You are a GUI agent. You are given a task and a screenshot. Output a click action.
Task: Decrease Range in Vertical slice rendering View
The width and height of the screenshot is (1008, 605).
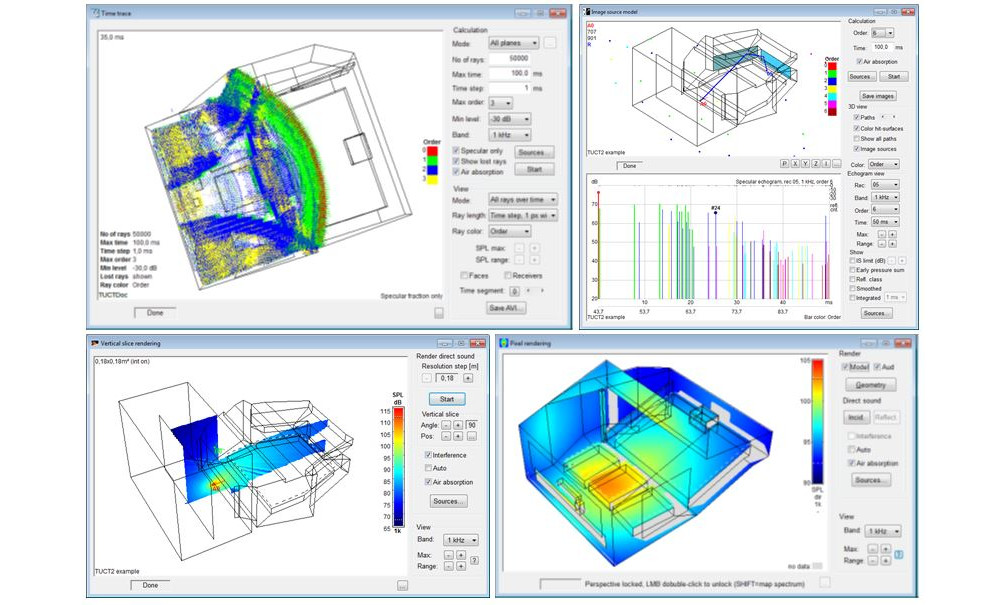click(449, 566)
